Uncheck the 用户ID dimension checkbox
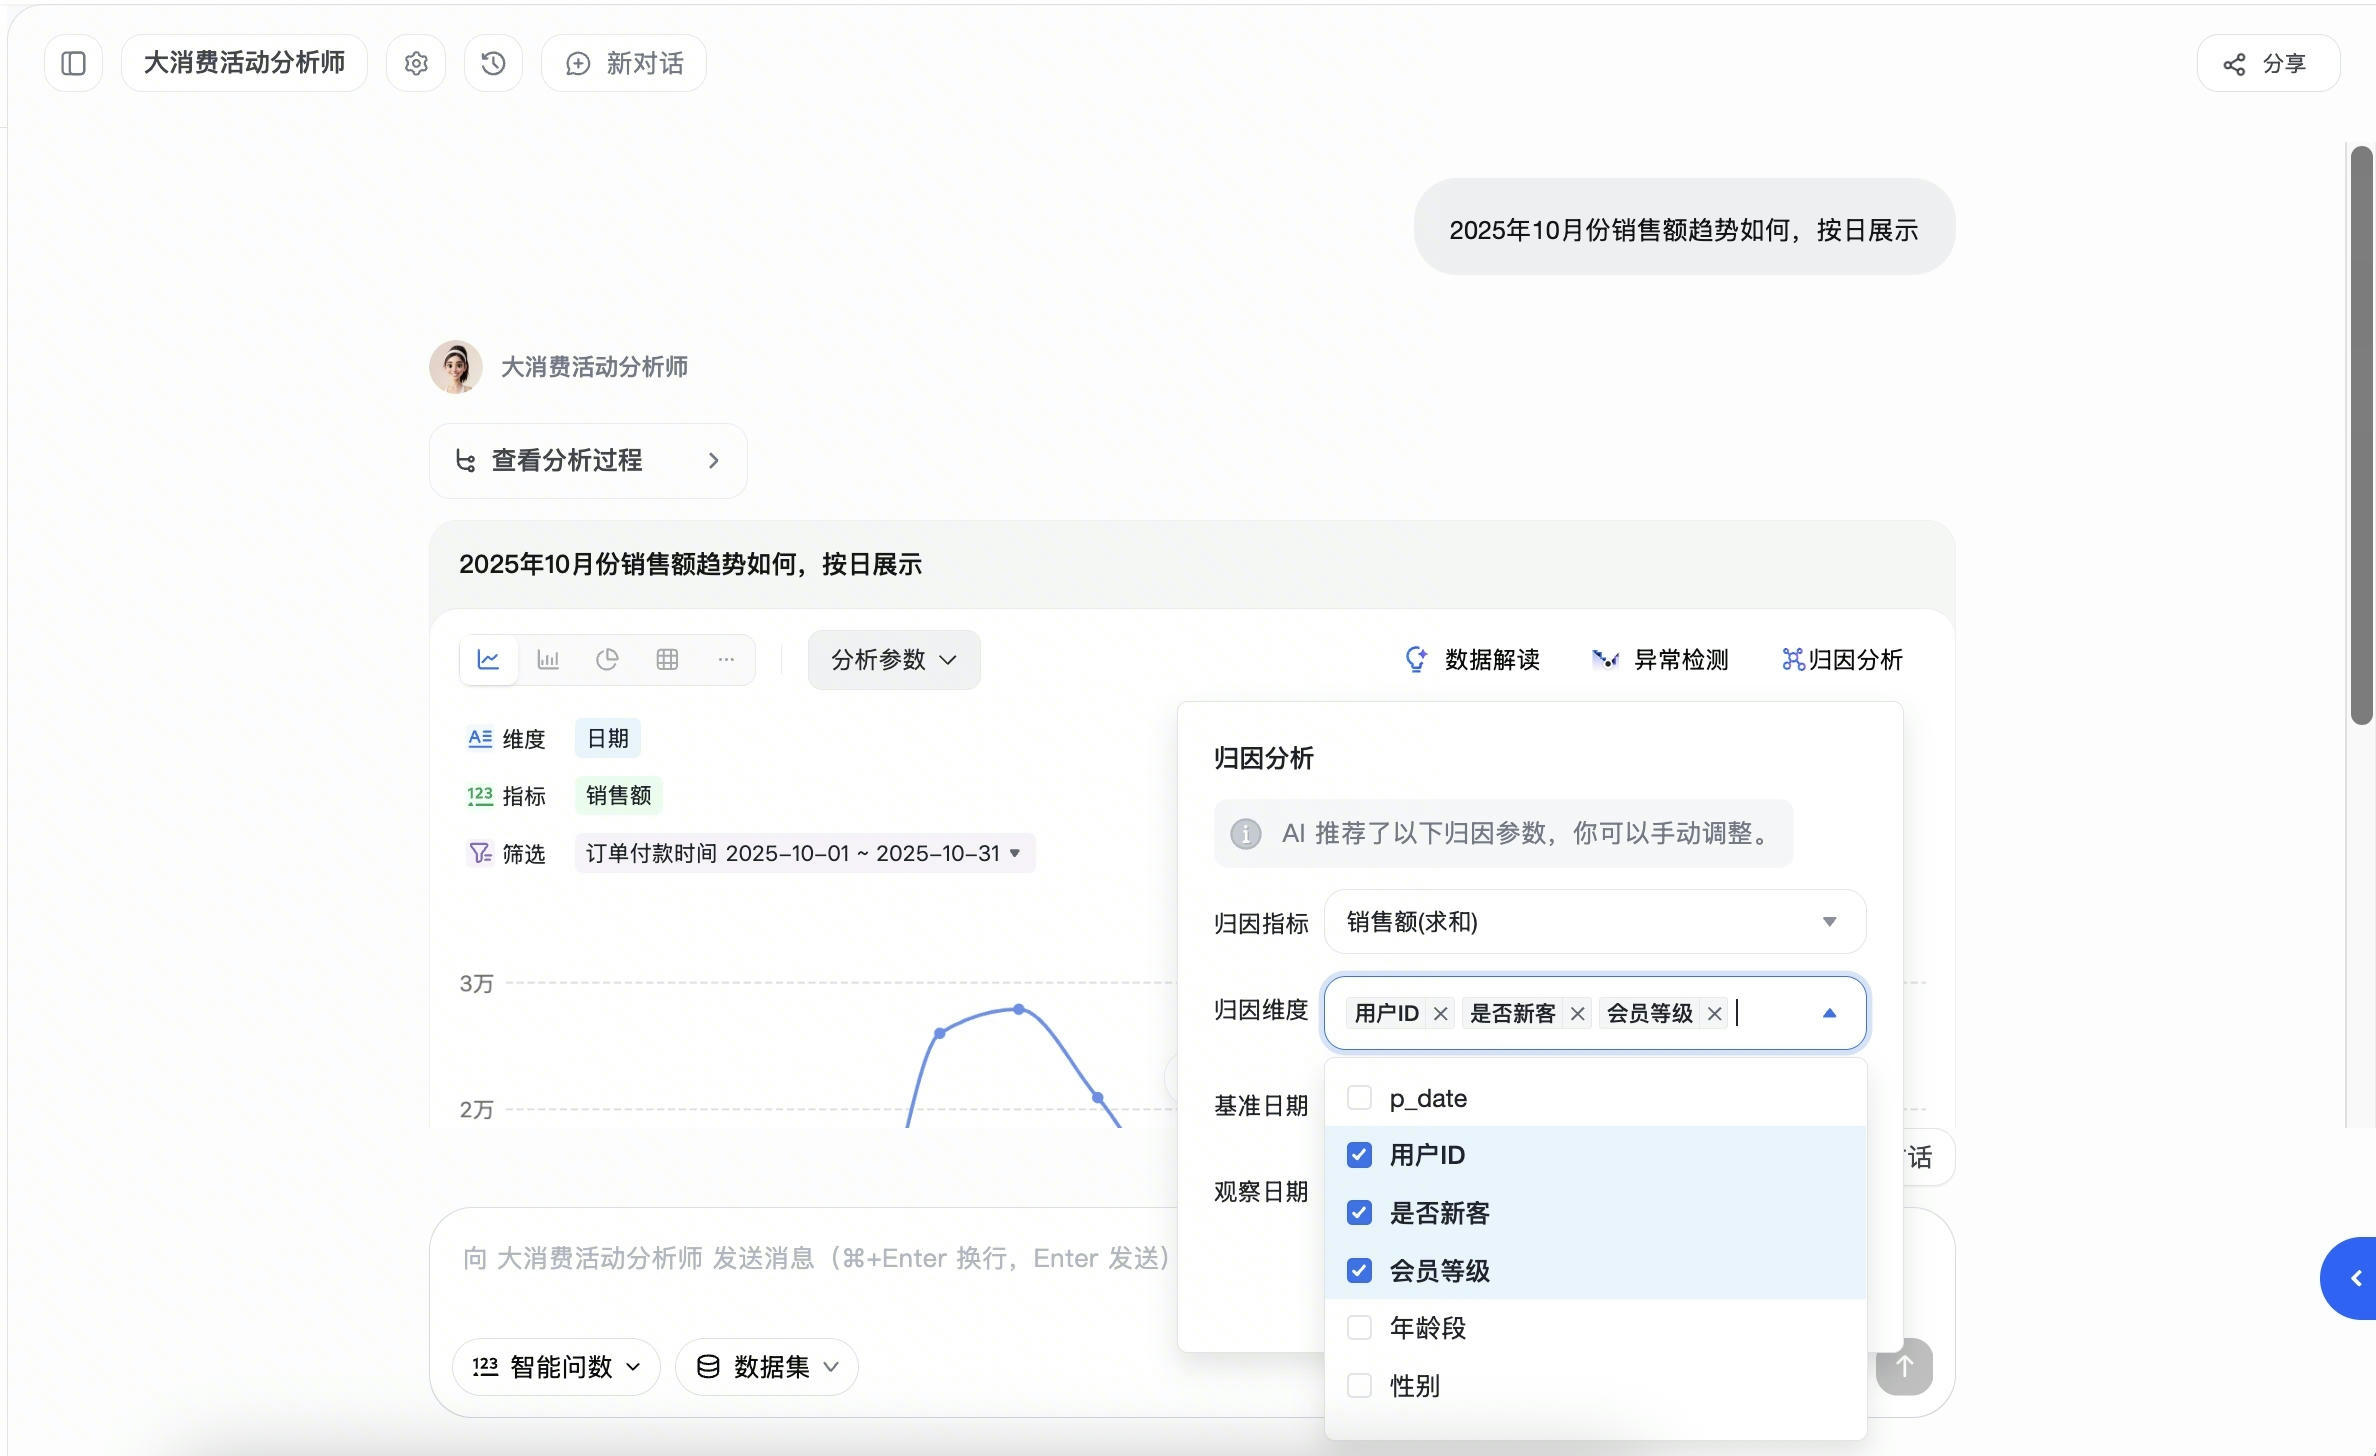Viewport: 2376px width, 1456px height. tap(1359, 1155)
